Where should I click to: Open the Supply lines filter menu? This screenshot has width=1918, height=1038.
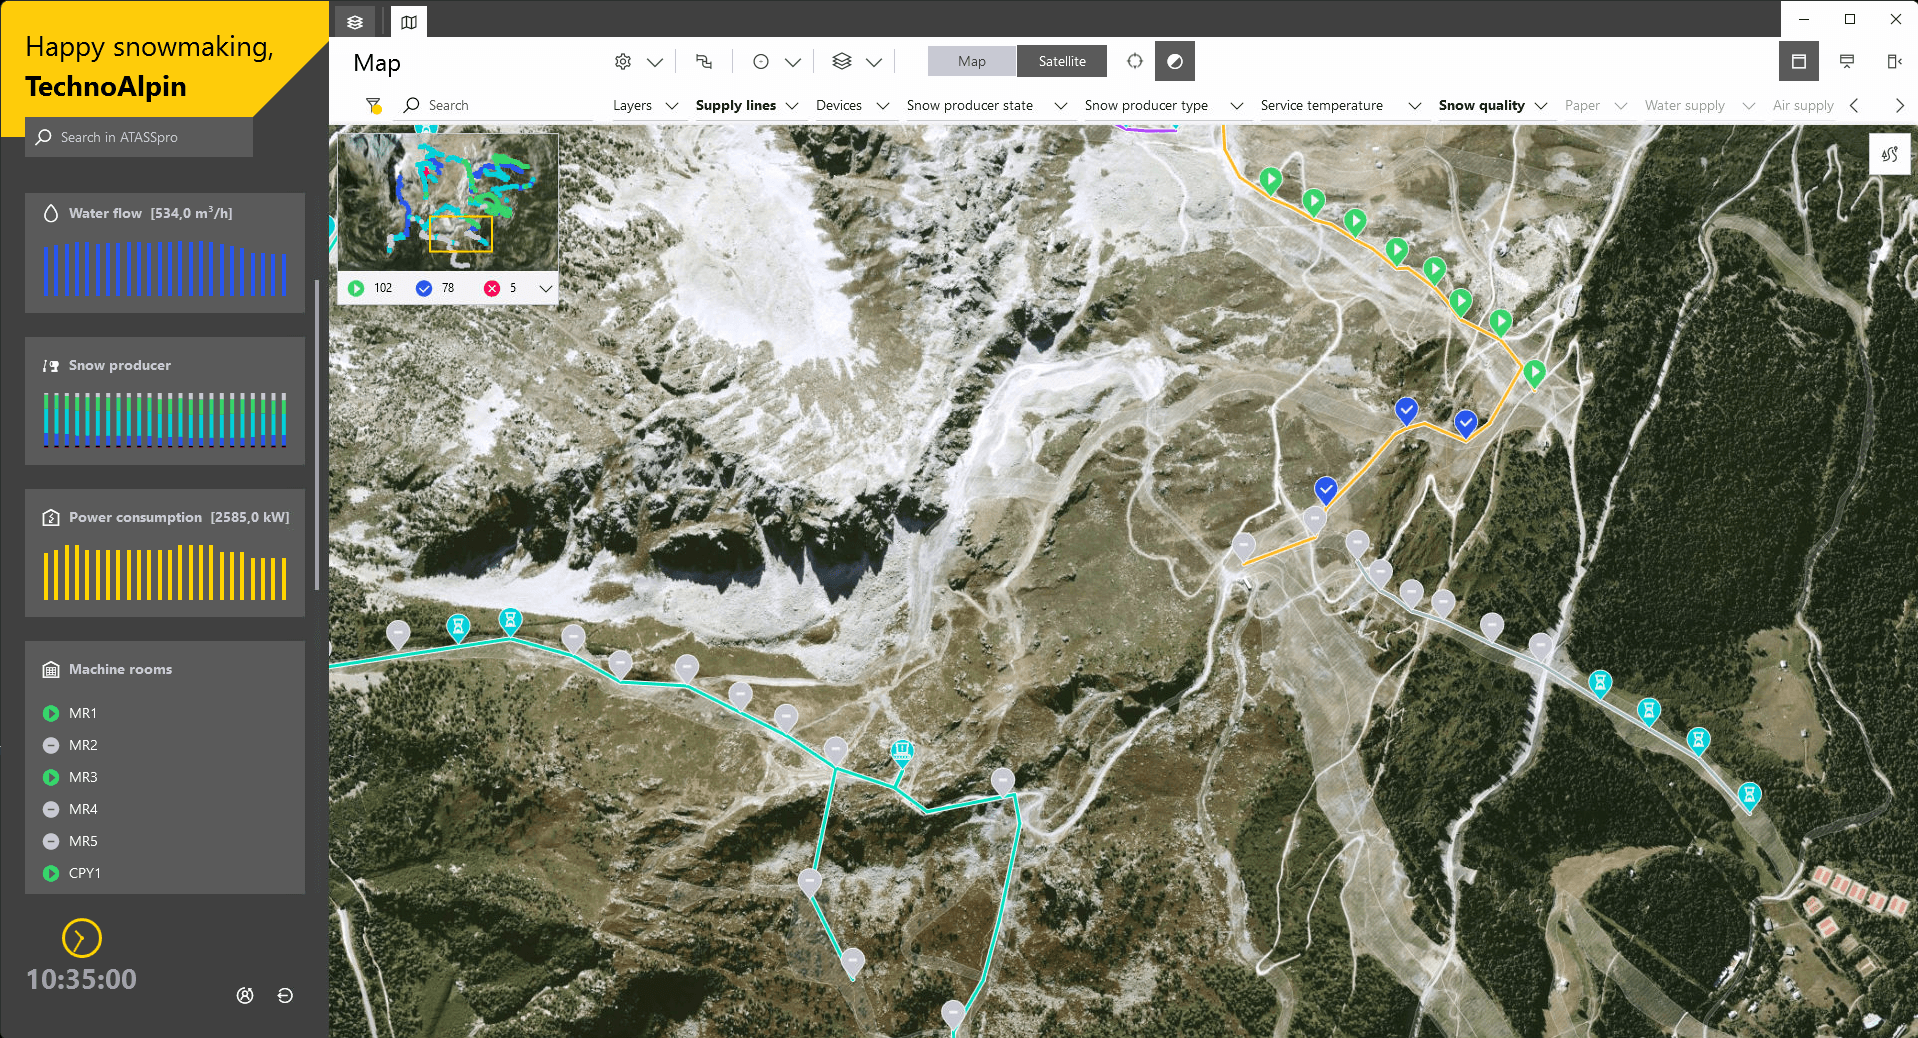tap(746, 105)
